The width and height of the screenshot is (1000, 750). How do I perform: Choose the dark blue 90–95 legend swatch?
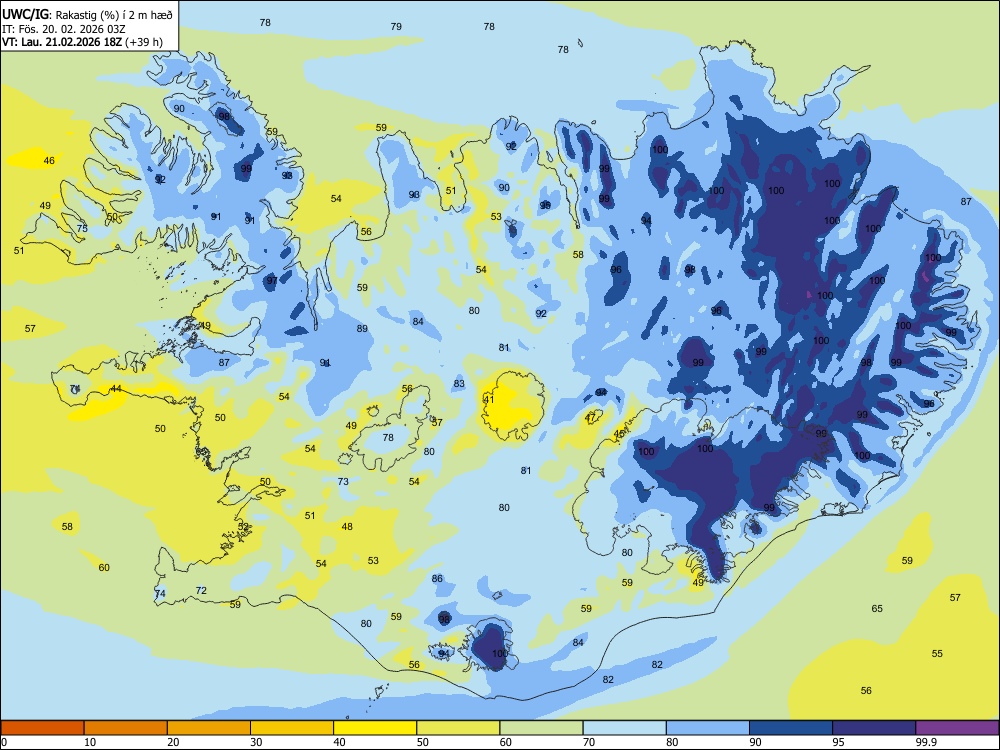click(791, 728)
